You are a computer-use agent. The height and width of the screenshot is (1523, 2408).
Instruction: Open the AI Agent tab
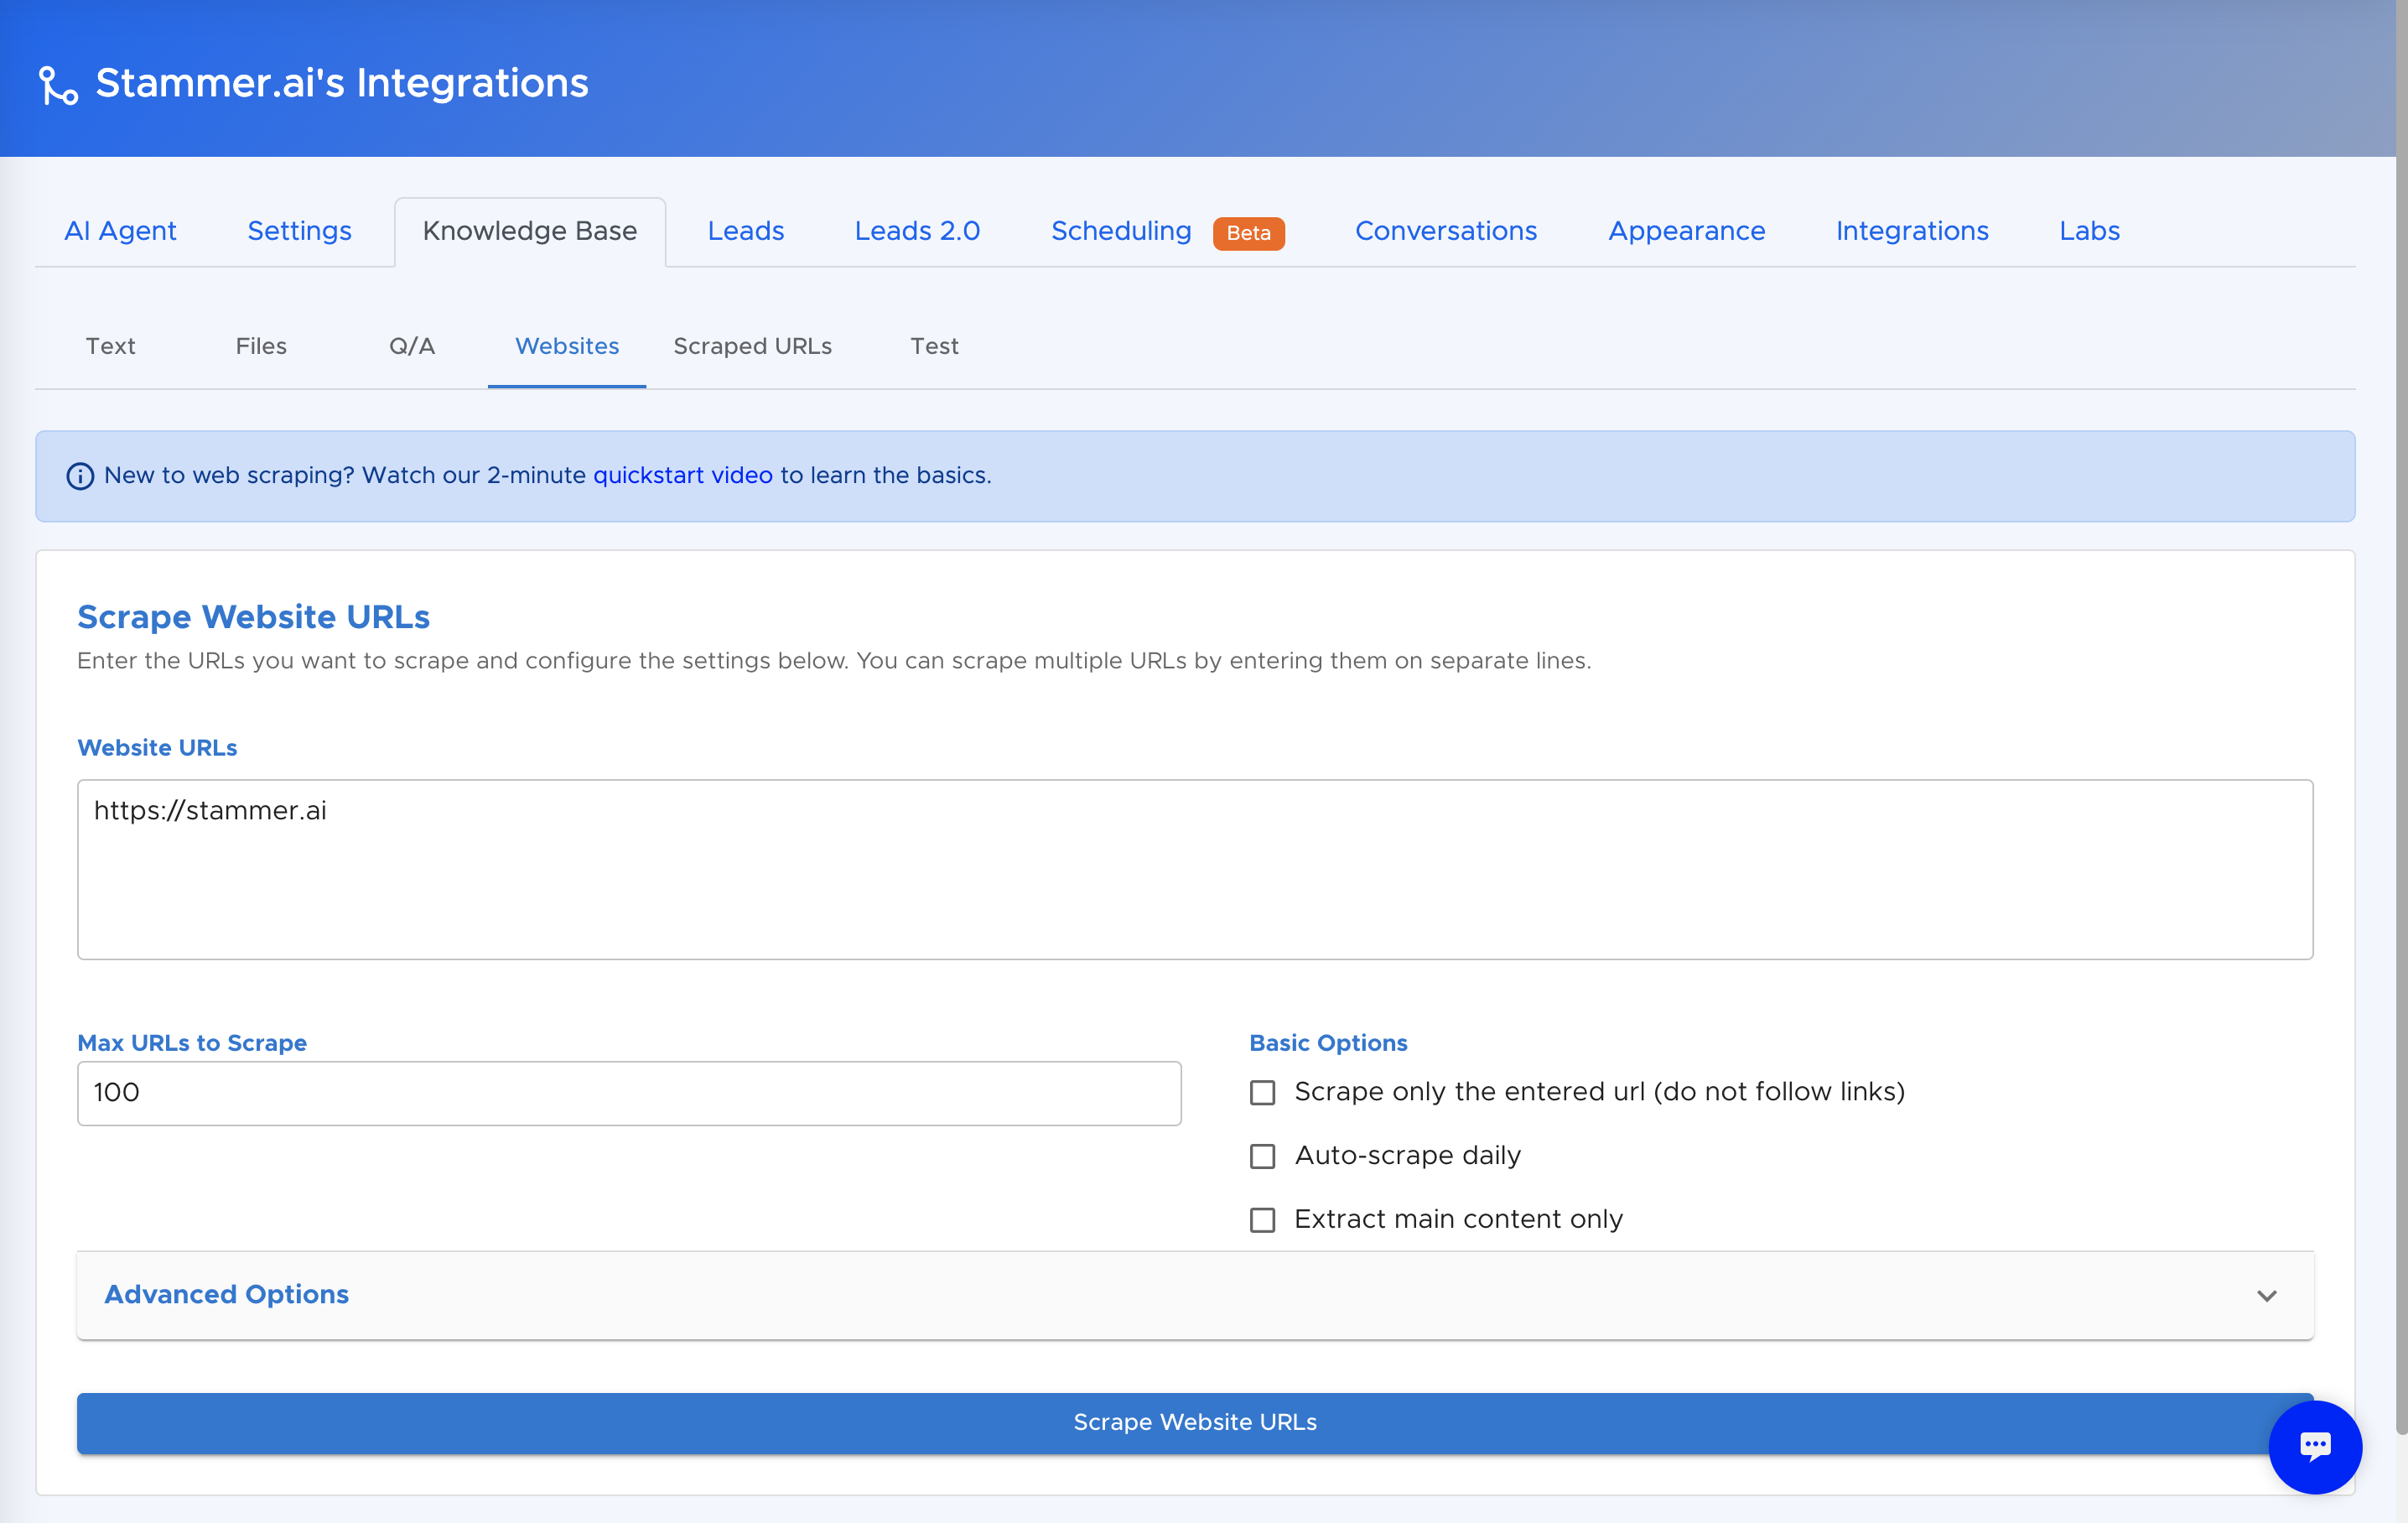pyautogui.click(x=120, y=231)
